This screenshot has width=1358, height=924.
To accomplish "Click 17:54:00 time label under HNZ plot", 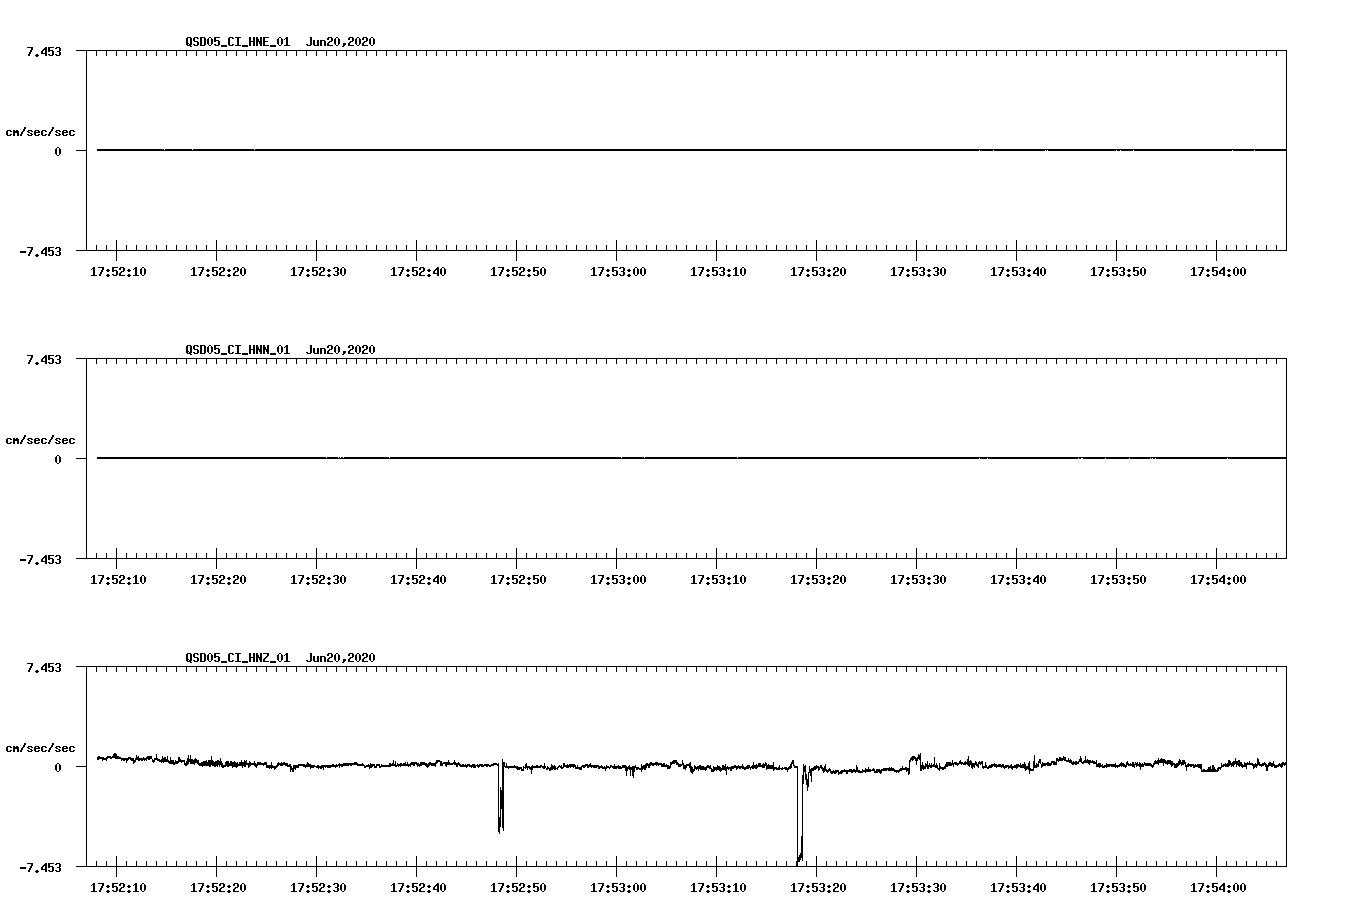I will (x=1218, y=887).
